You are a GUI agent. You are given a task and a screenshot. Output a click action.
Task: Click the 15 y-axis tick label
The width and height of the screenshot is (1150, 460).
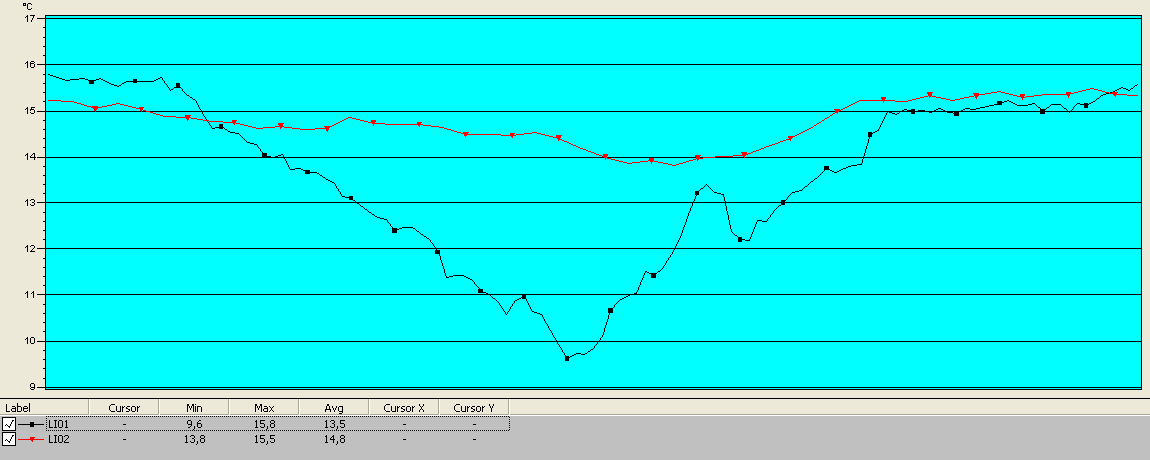point(30,111)
